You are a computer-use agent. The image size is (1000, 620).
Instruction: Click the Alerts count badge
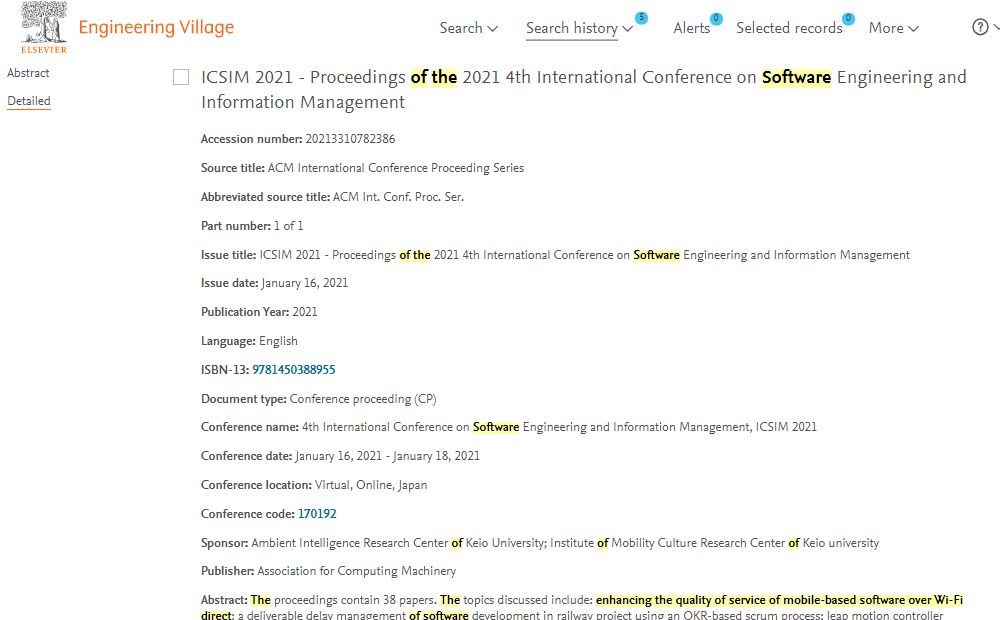(x=716, y=18)
